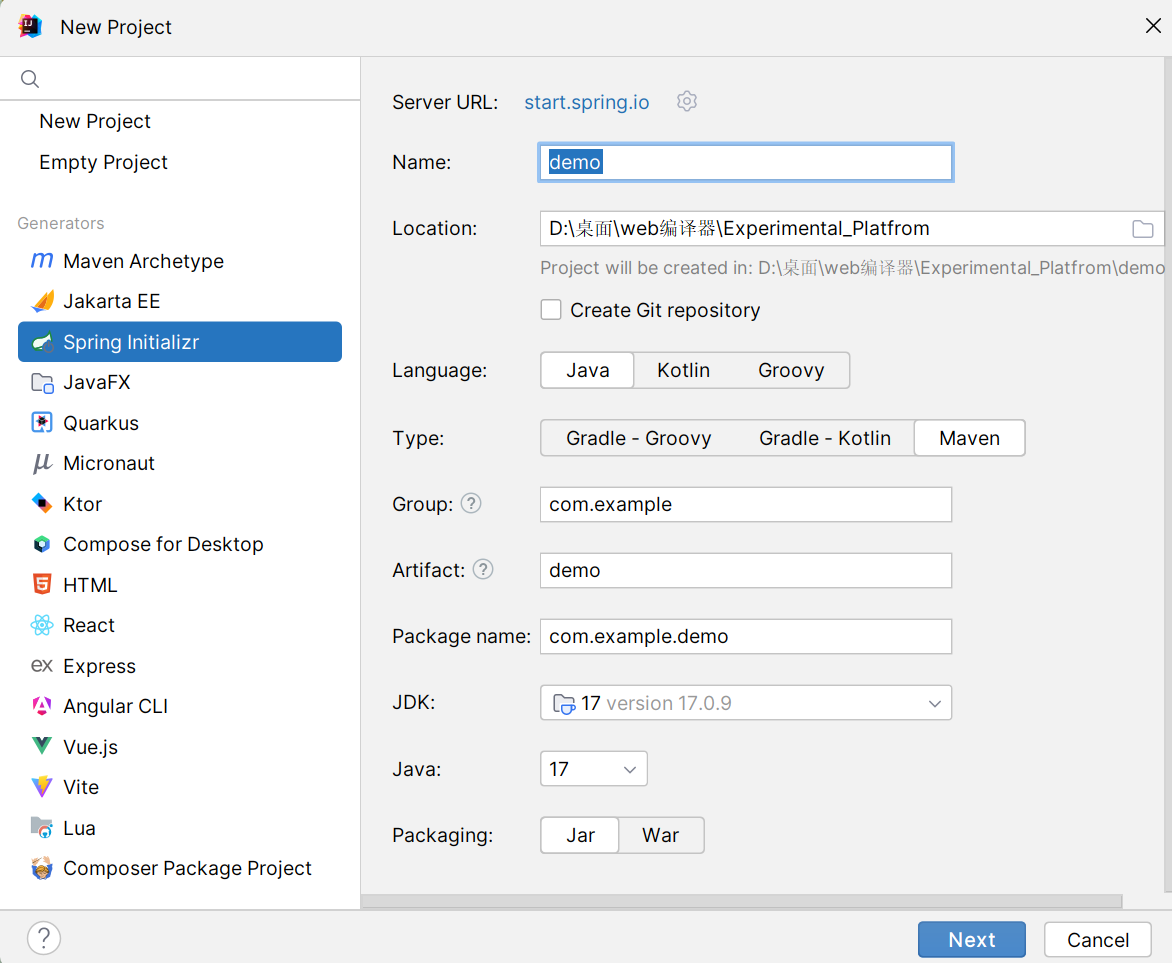Select the Vue.js generator icon
This screenshot has height=963, width=1172.
[x=42, y=747]
